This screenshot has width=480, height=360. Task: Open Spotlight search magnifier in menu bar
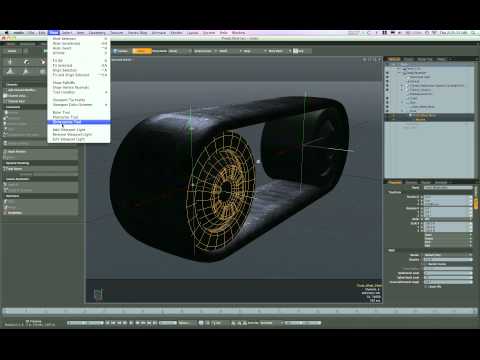[473, 33]
